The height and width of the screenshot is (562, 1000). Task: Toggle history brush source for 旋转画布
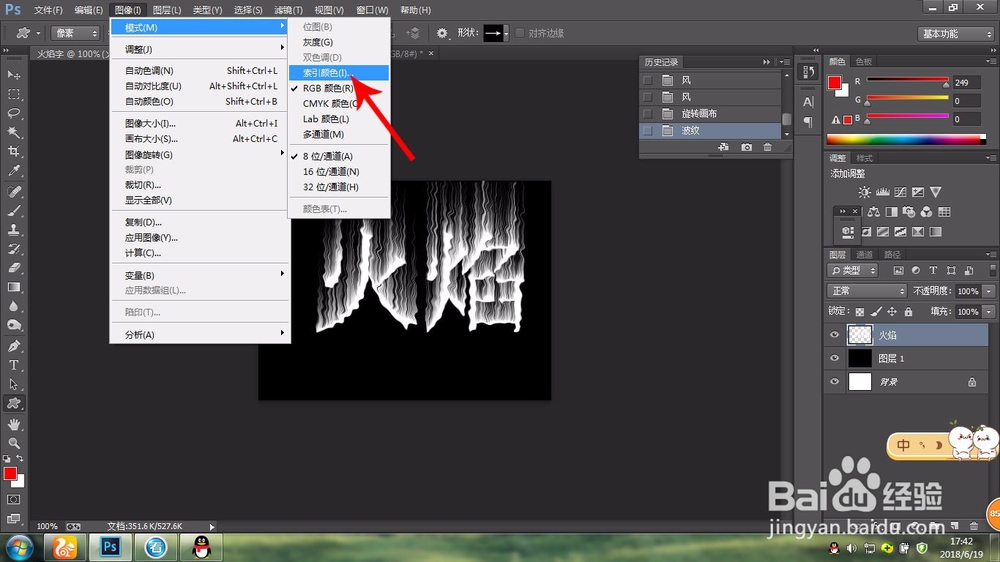[x=648, y=114]
